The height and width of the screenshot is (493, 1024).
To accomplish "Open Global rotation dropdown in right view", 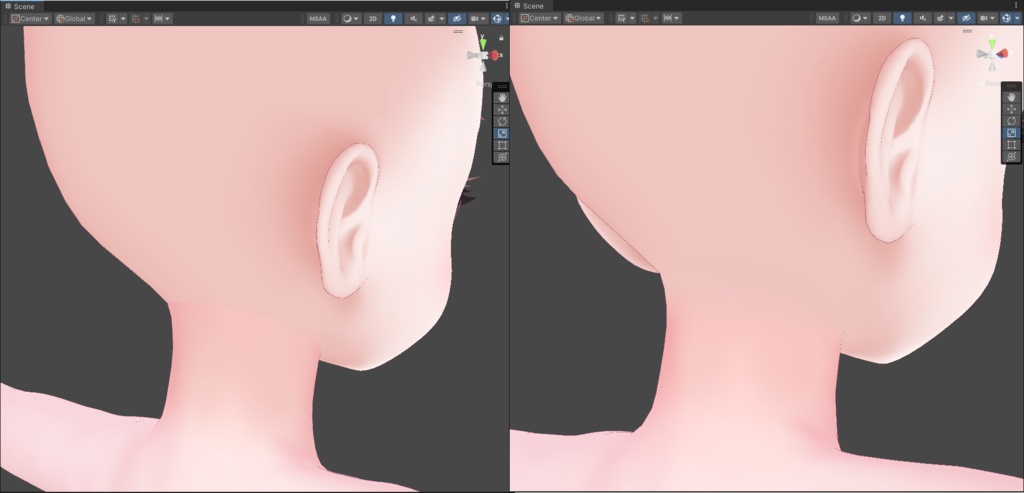I will pos(584,18).
